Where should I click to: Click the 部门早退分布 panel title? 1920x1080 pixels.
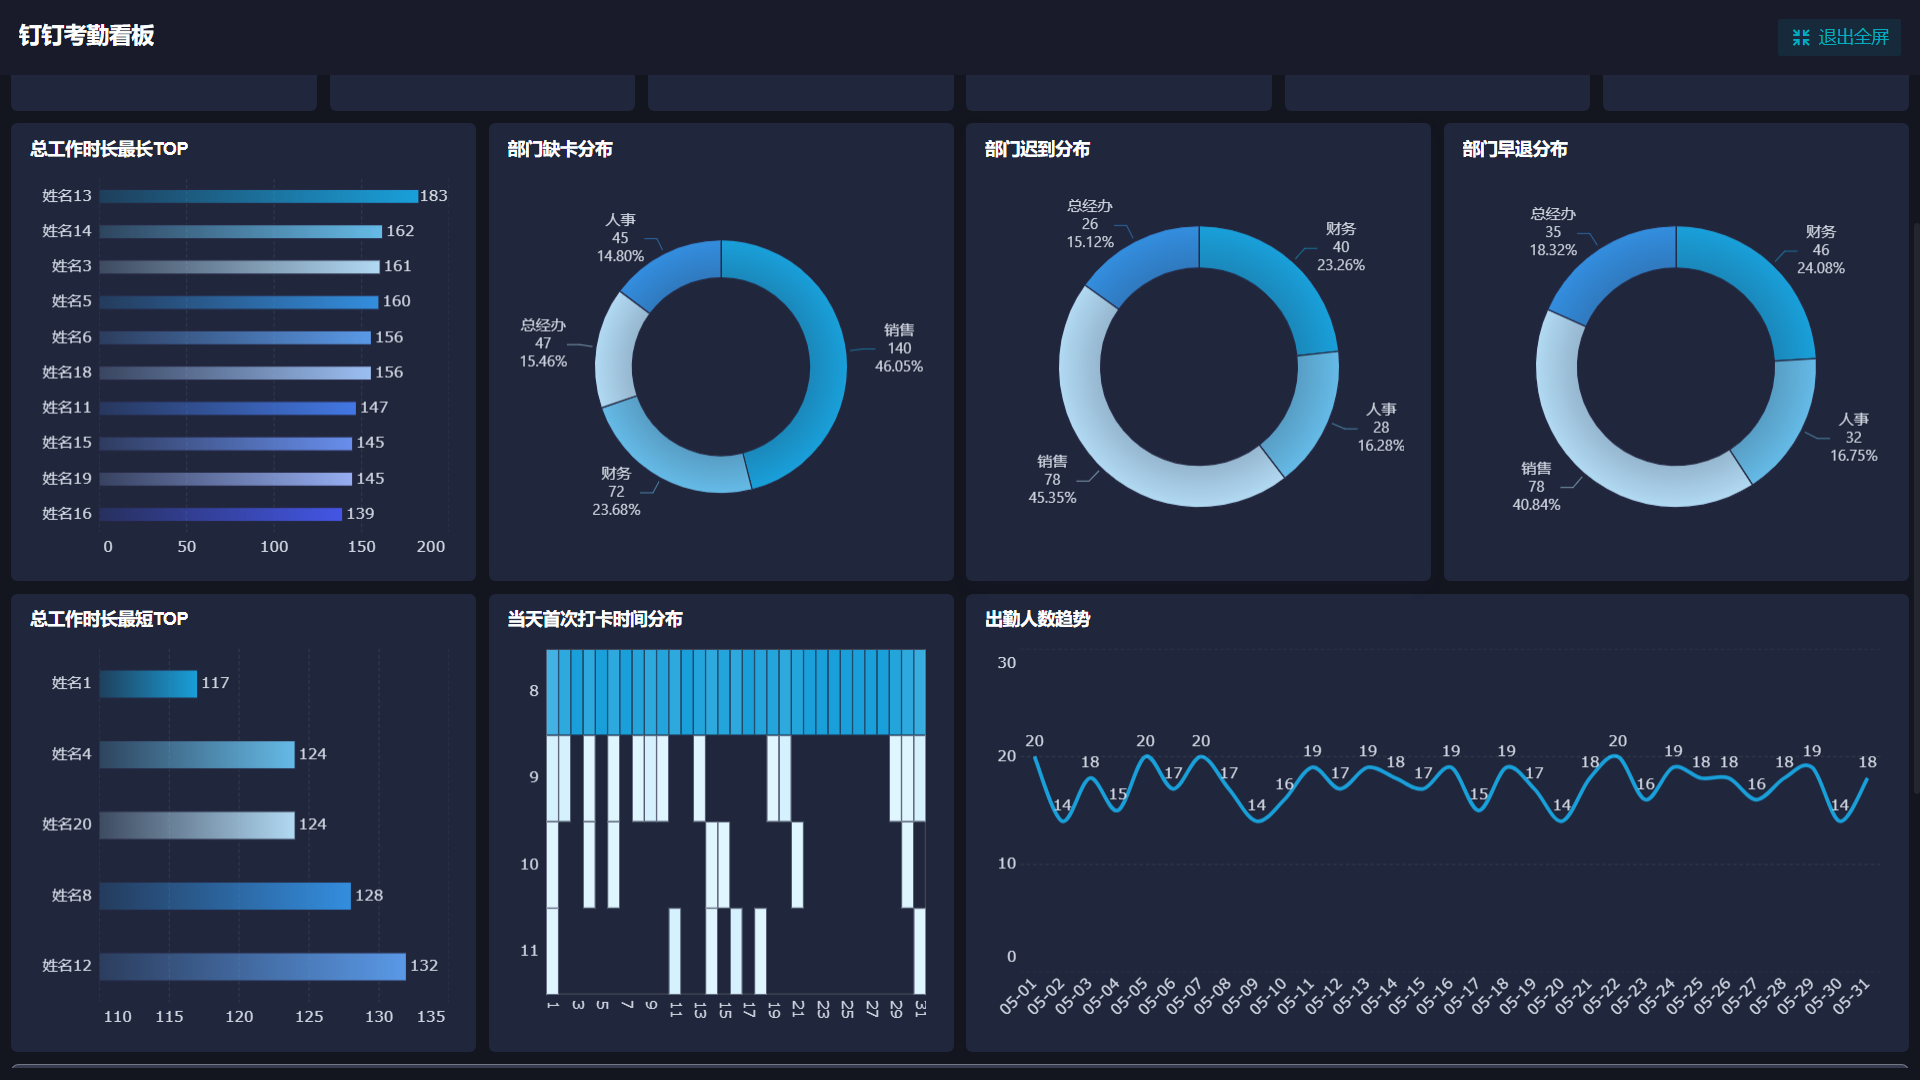tap(1515, 149)
